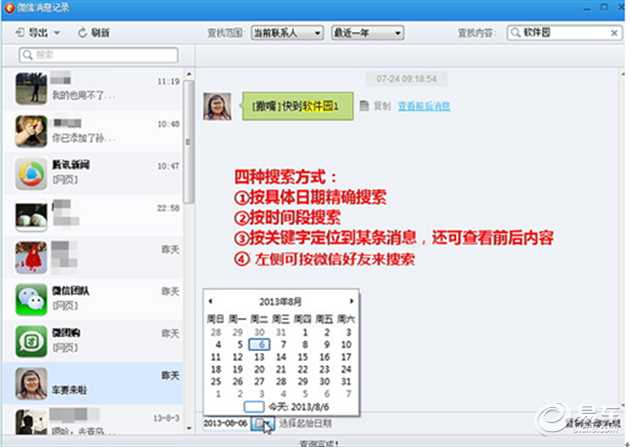Select the 车要来啦 contact avatar

click(x=32, y=383)
